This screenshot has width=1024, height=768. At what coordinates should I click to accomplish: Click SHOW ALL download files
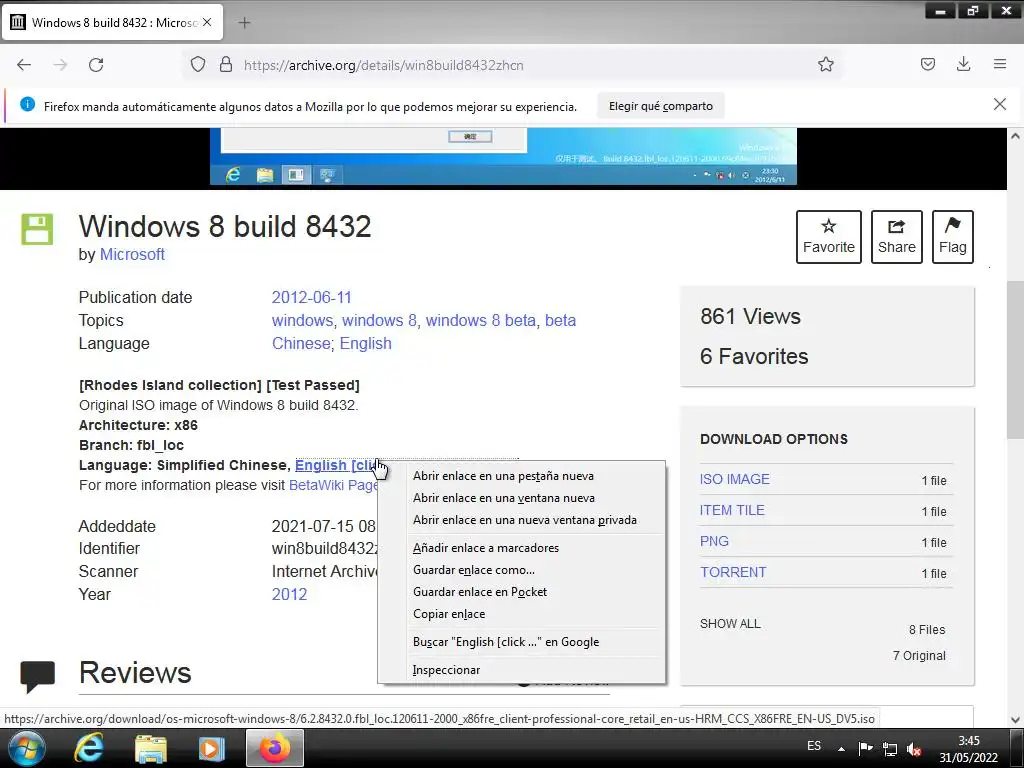730,624
